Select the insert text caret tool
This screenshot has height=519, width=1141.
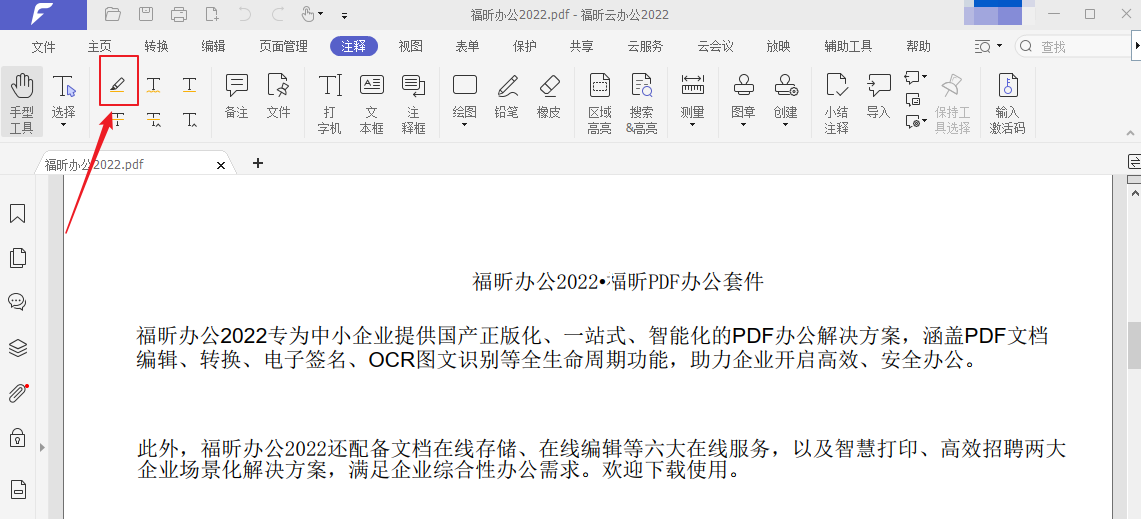tap(189, 119)
